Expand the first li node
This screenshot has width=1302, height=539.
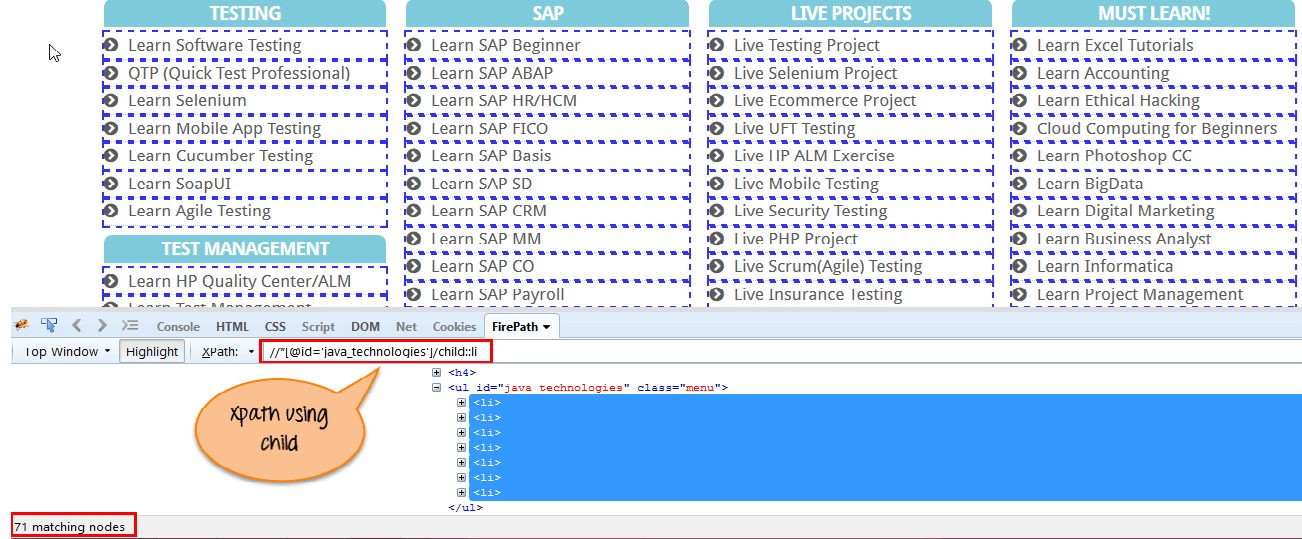coord(462,403)
